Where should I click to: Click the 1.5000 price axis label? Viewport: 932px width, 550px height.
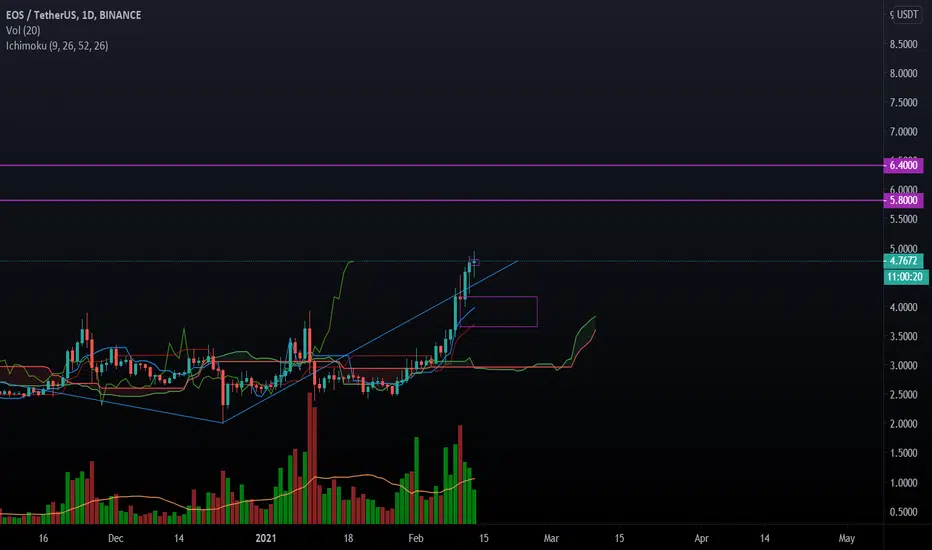click(903, 452)
